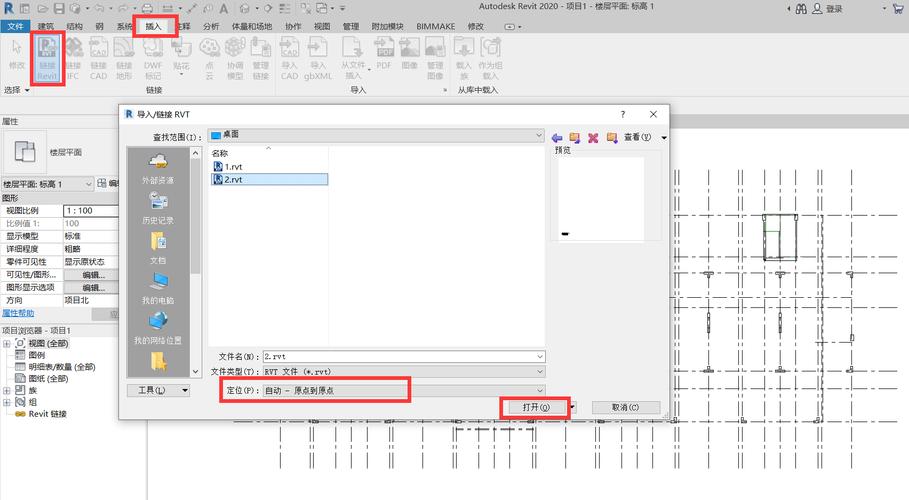Click the red delete X icon
Viewport: 909px width, 500px height.
tap(593, 137)
